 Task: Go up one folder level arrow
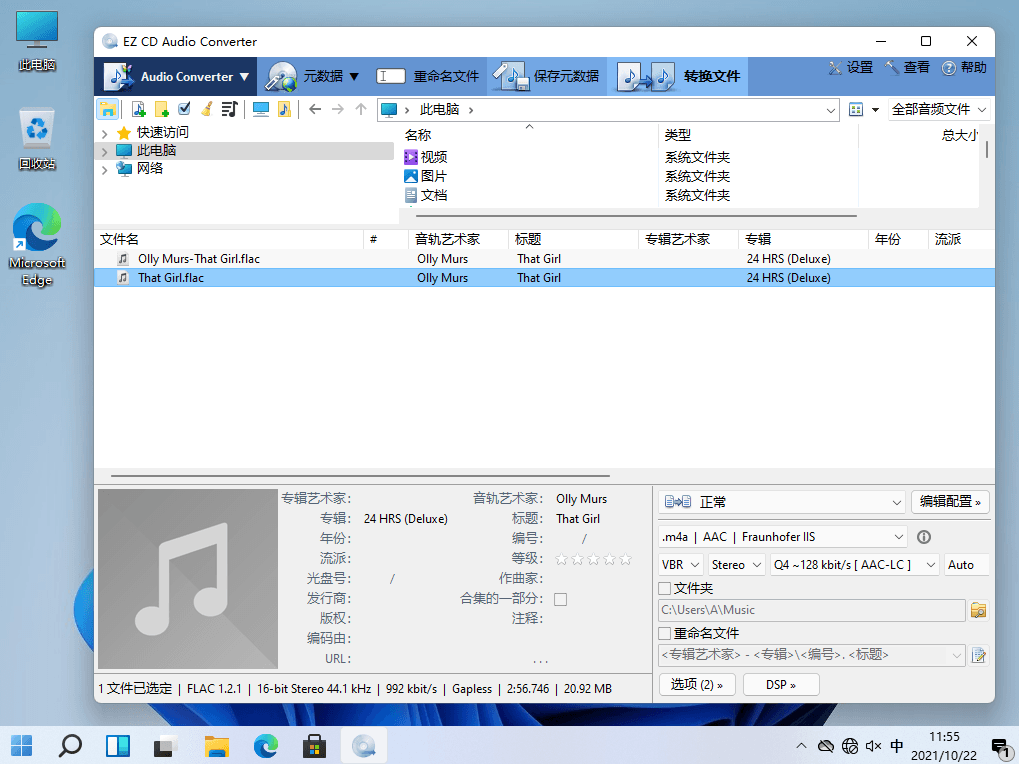tap(361, 109)
